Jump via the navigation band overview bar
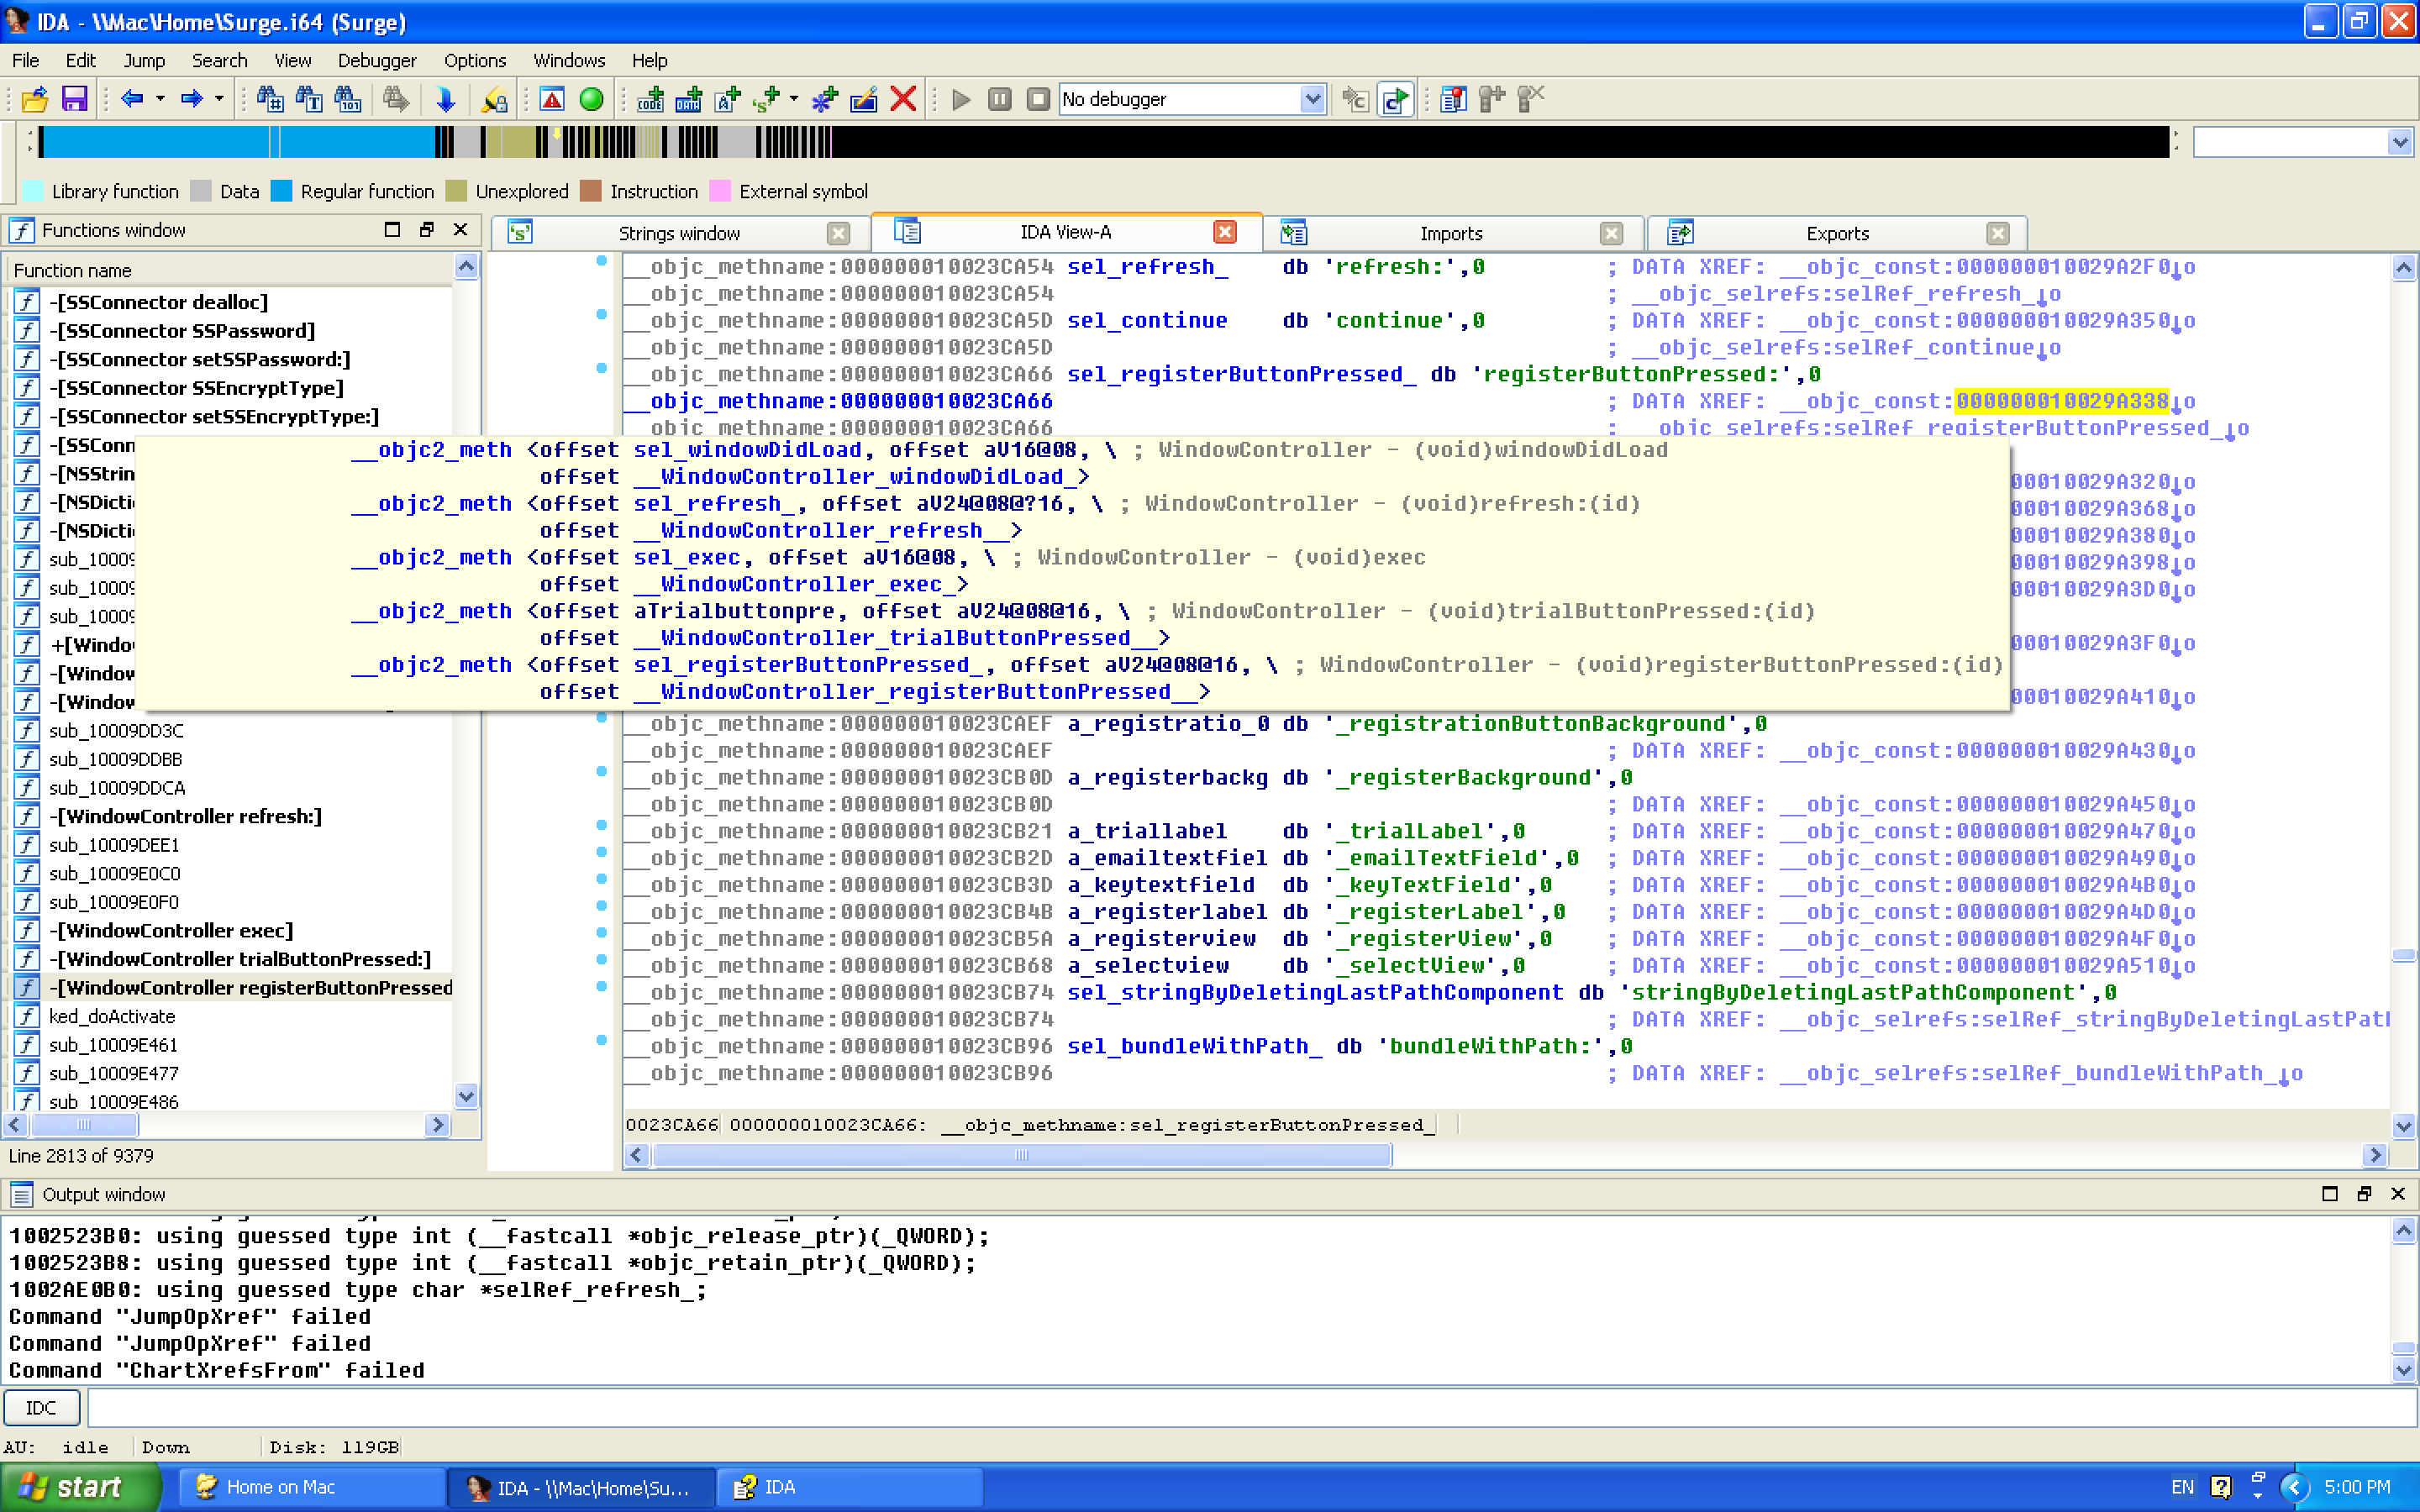 click(x=1100, y=143)
